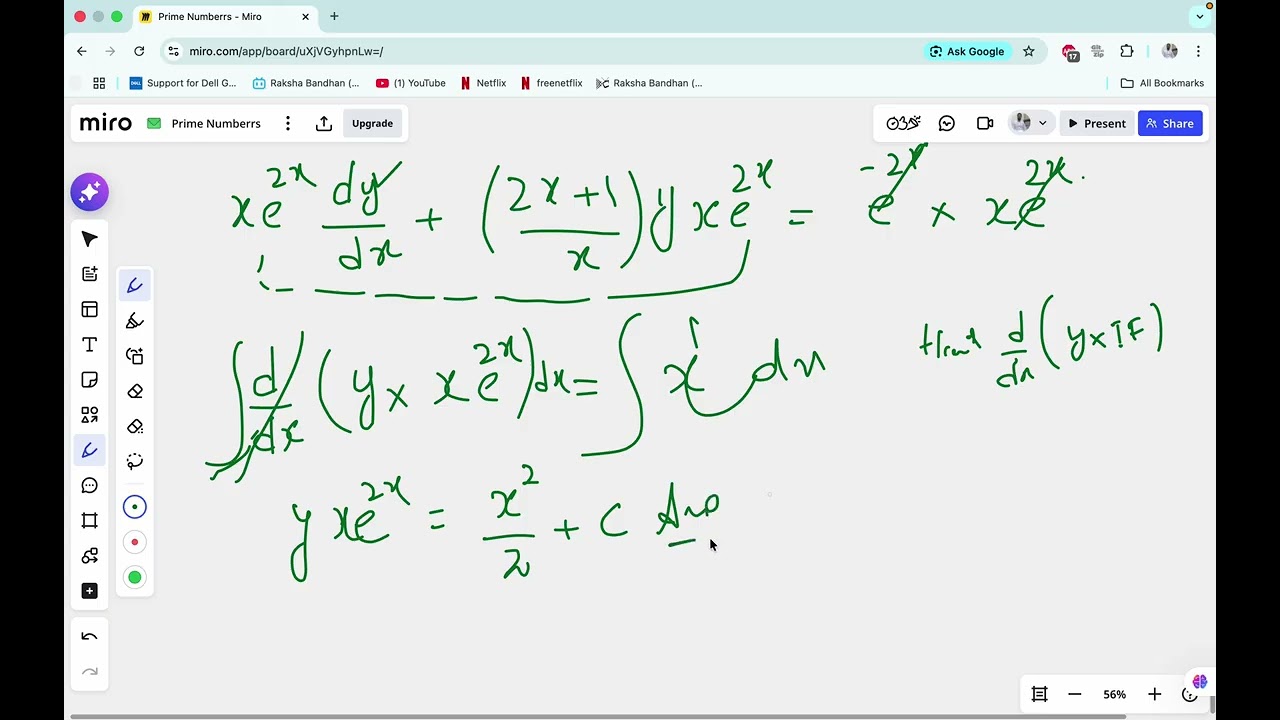
Task: Open Chrome three-dot menu
Action: [x=1198, y=51]
